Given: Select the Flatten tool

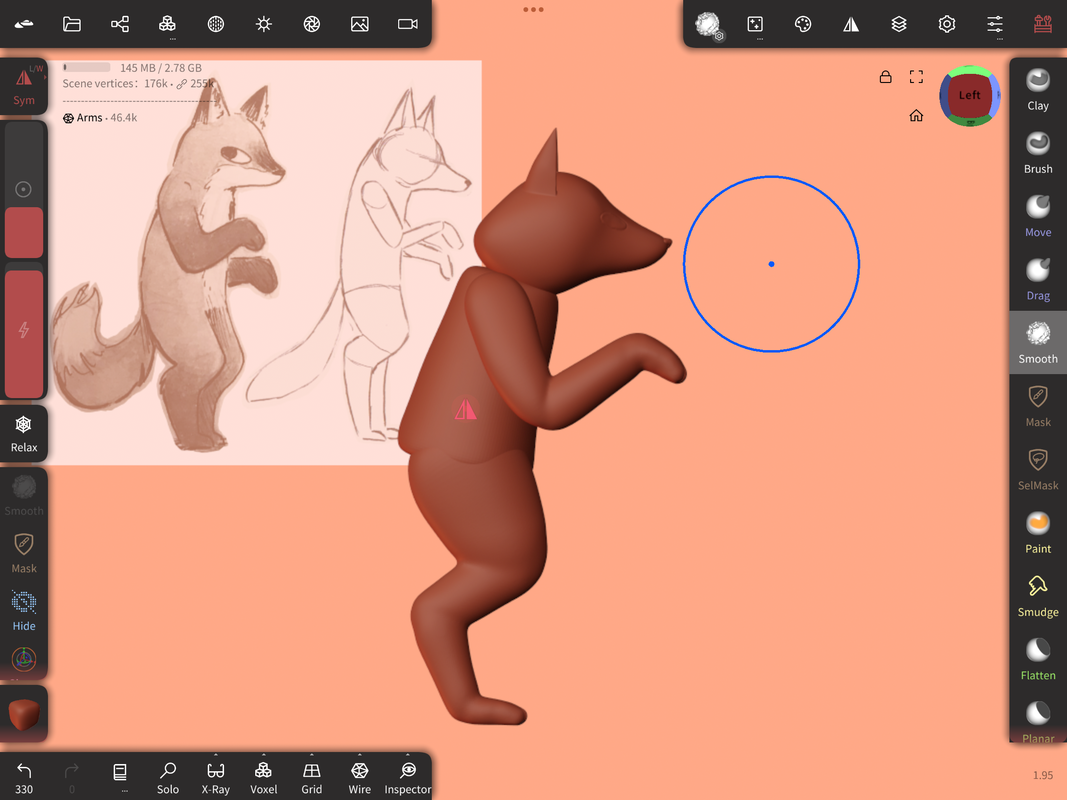Looking at the screenshot, I should click(1038, 659).
